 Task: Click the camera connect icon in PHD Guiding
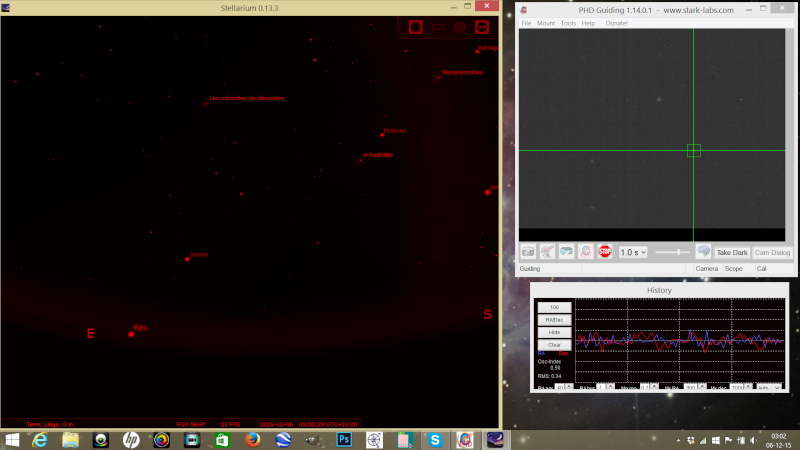528,252
